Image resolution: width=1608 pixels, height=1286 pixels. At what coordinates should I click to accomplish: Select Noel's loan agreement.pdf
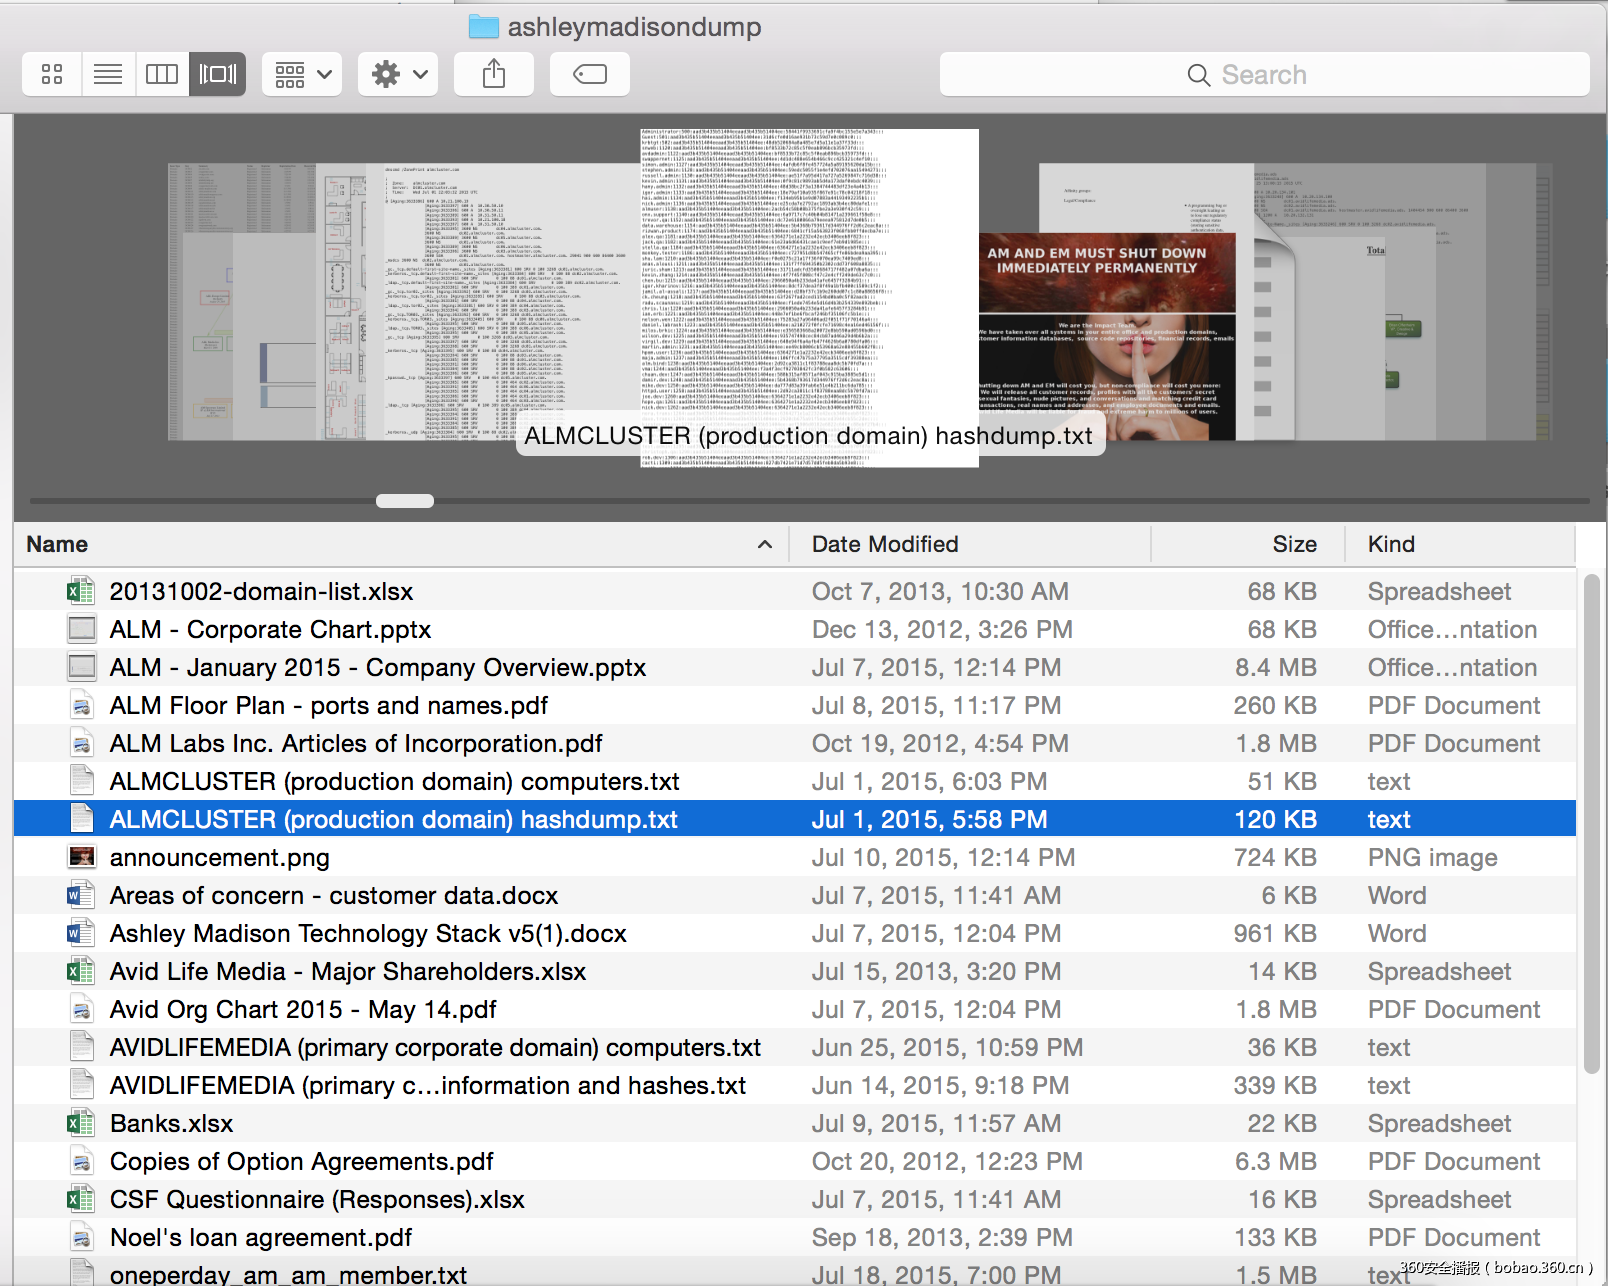pyautogui.click(x=260, y=1237)
